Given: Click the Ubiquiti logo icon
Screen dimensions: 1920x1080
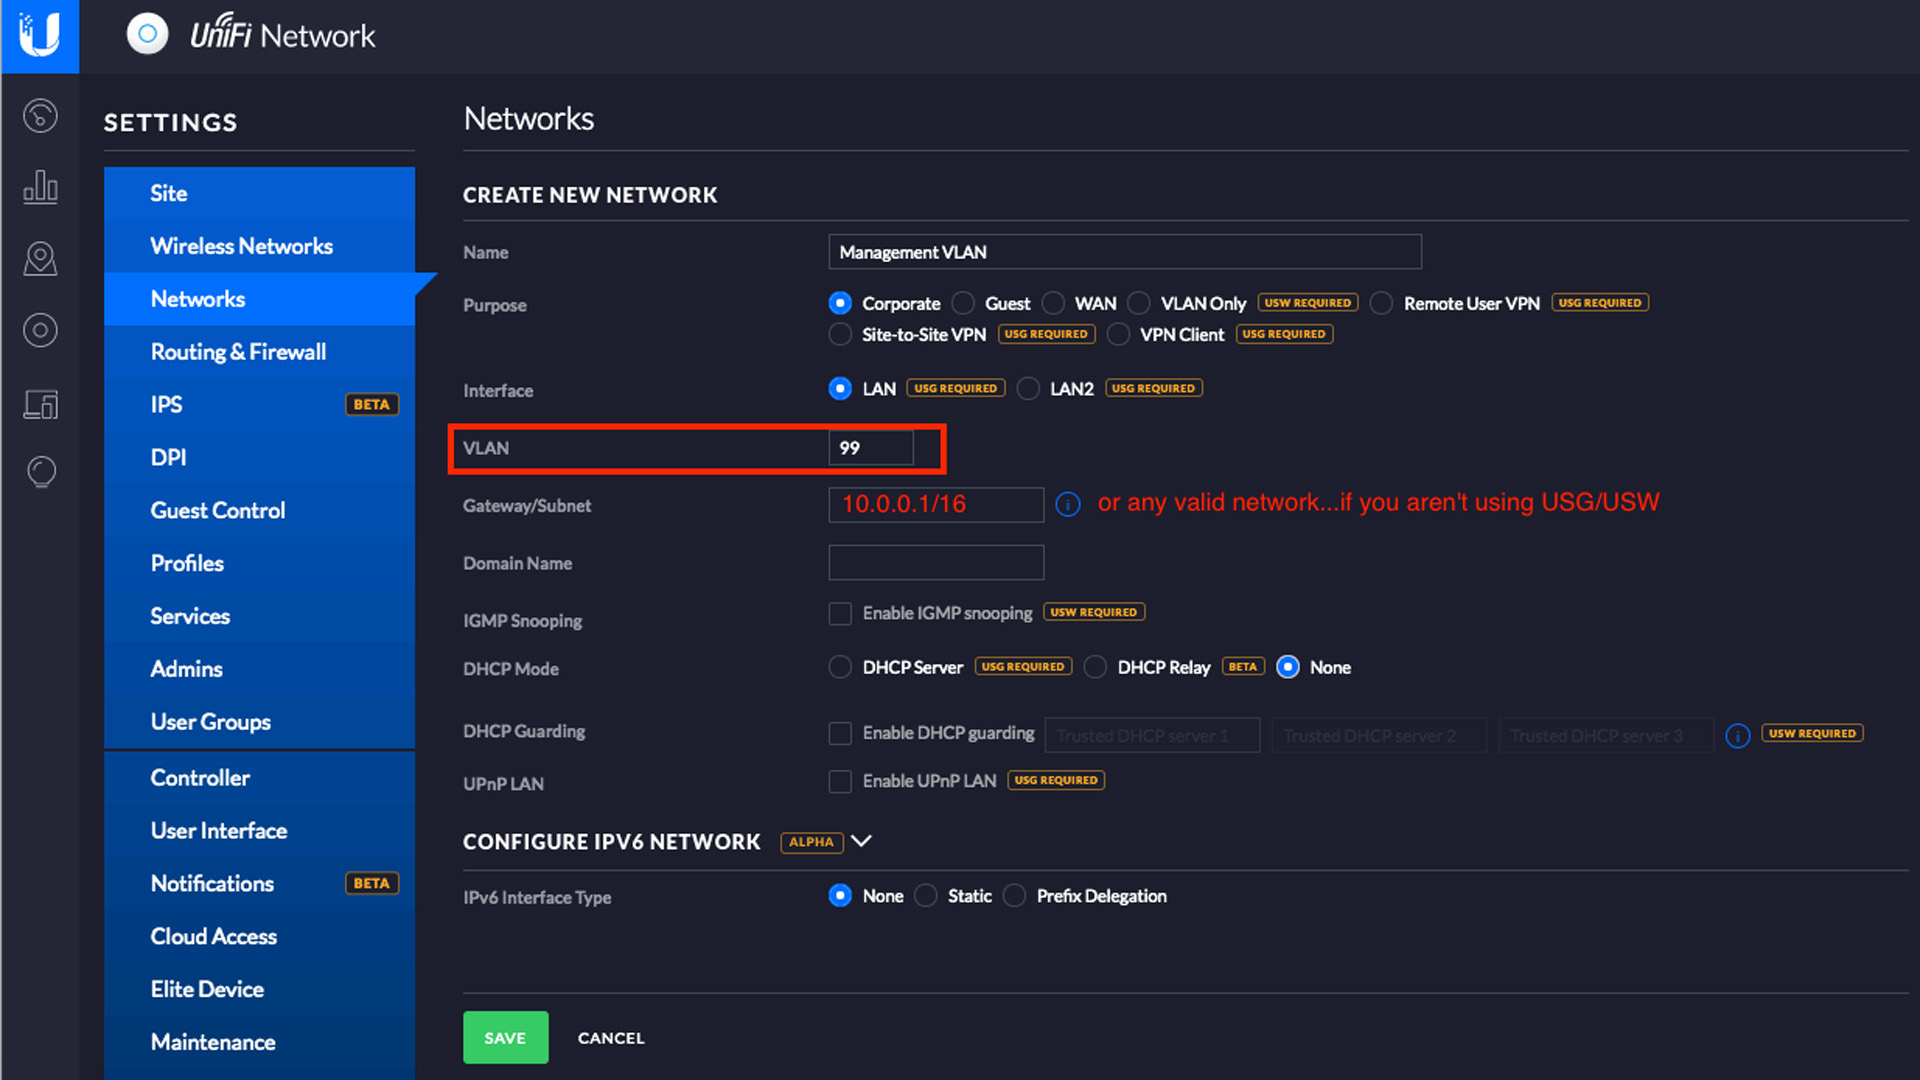Looking at the screenshot, I should 40,36.
